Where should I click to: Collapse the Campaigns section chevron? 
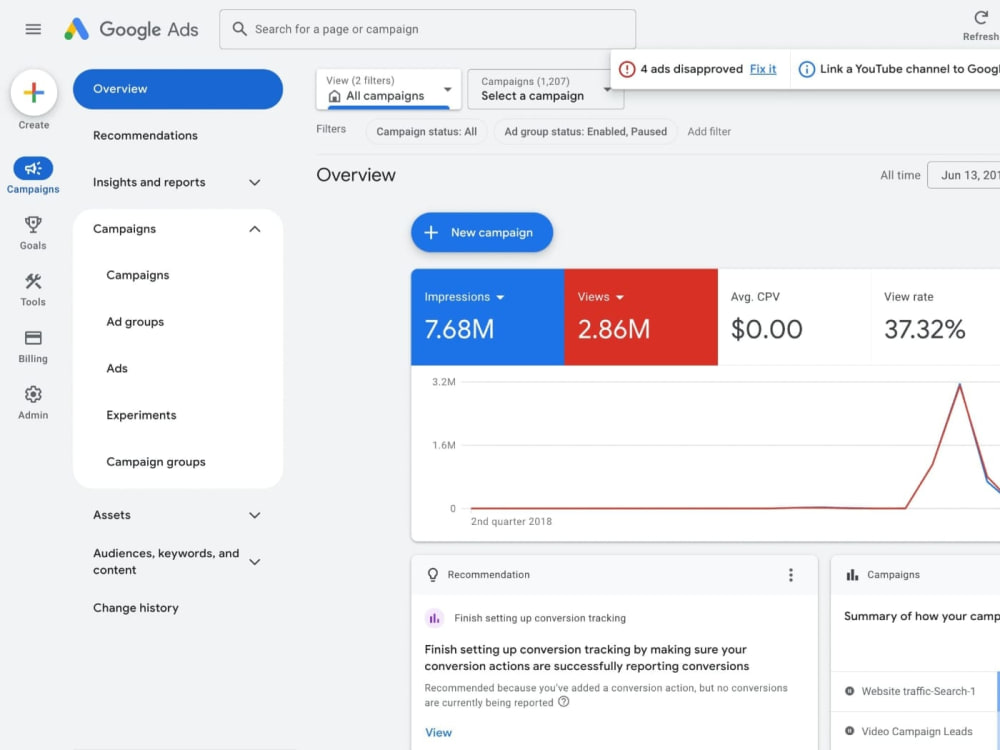coord(254,229)
